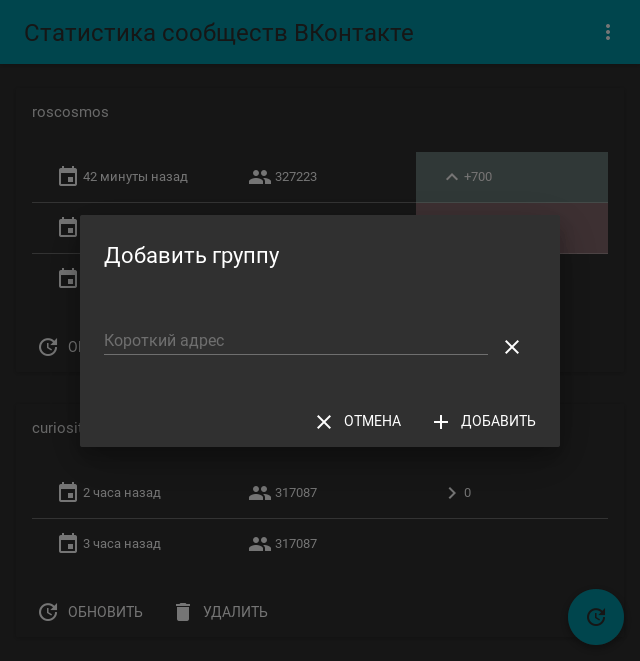This screenshot has height=661, width=640.
Task: Click the ОБНОВИТЬ button under curiosity
Action: point(91,612)
